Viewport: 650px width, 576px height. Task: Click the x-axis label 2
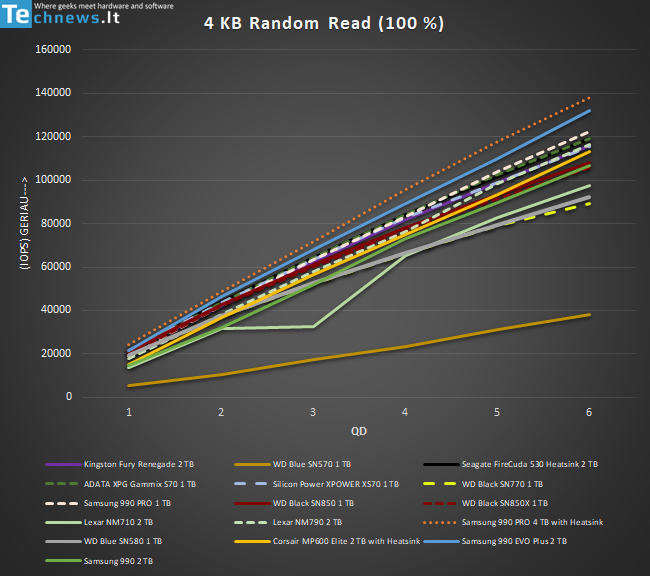tap(221, 412)
